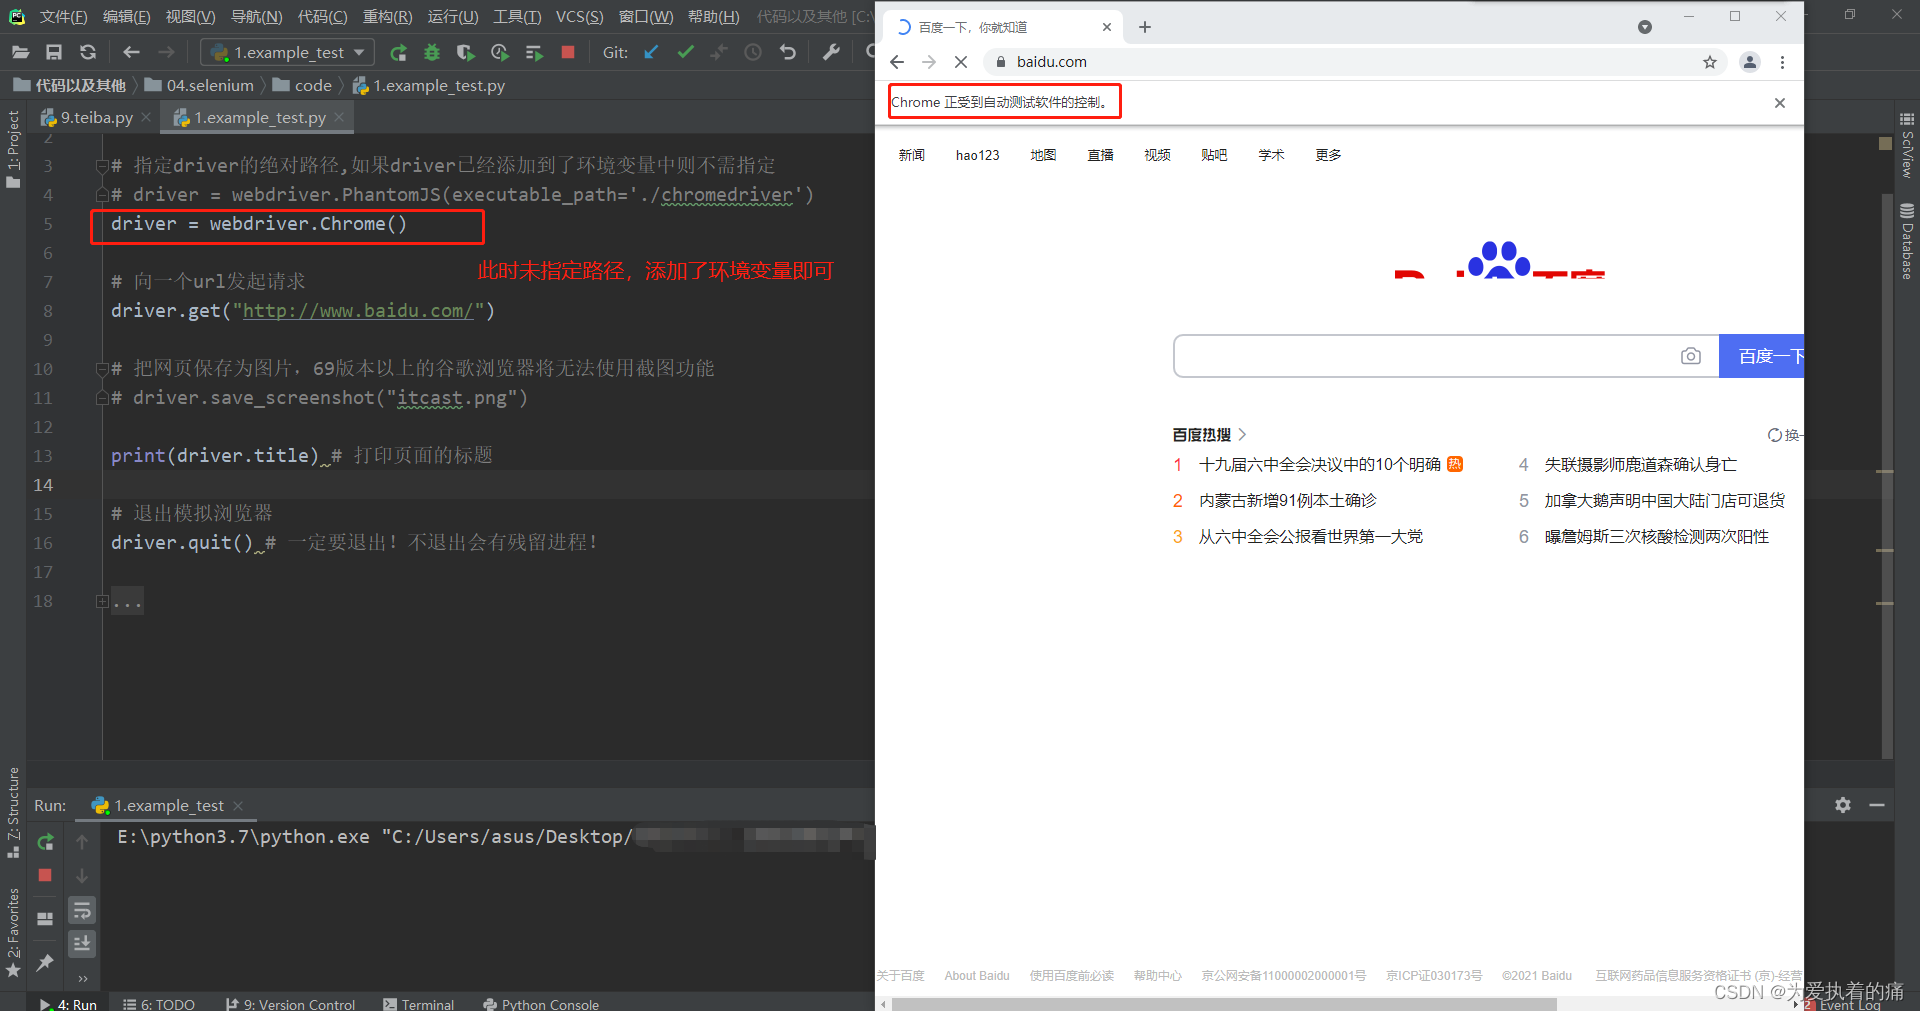
Task: Open the hao123 link on Baidu
Action: tap(978, 155)
